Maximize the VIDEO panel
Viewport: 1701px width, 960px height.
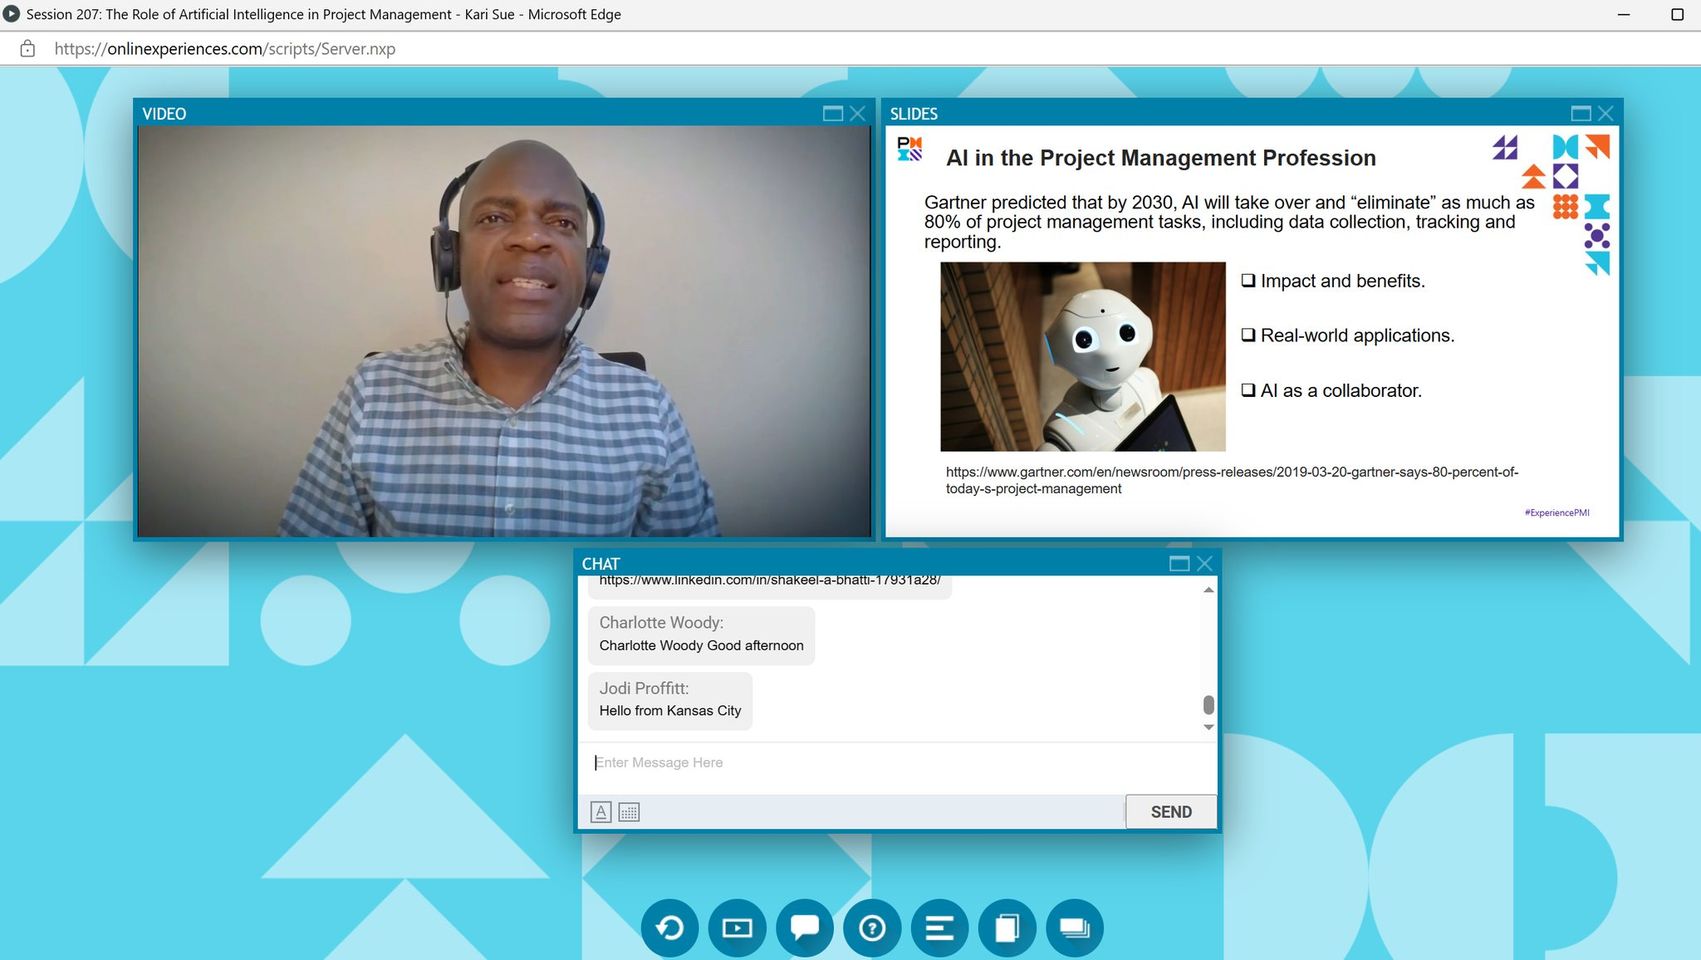tap(832, 114)
